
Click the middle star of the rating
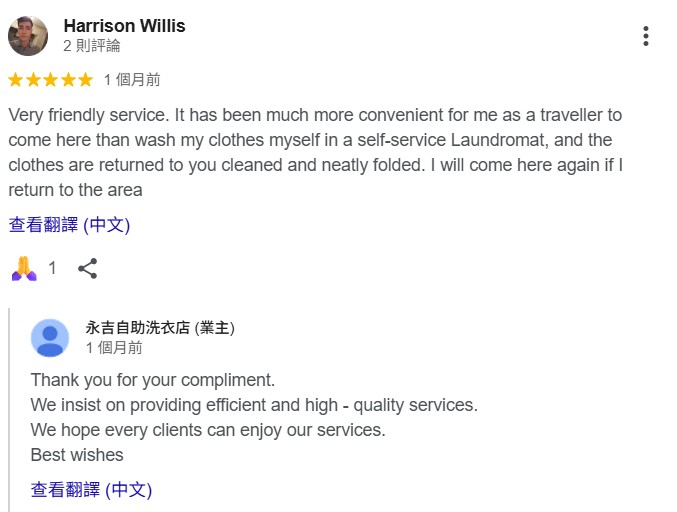click(50, 79)
